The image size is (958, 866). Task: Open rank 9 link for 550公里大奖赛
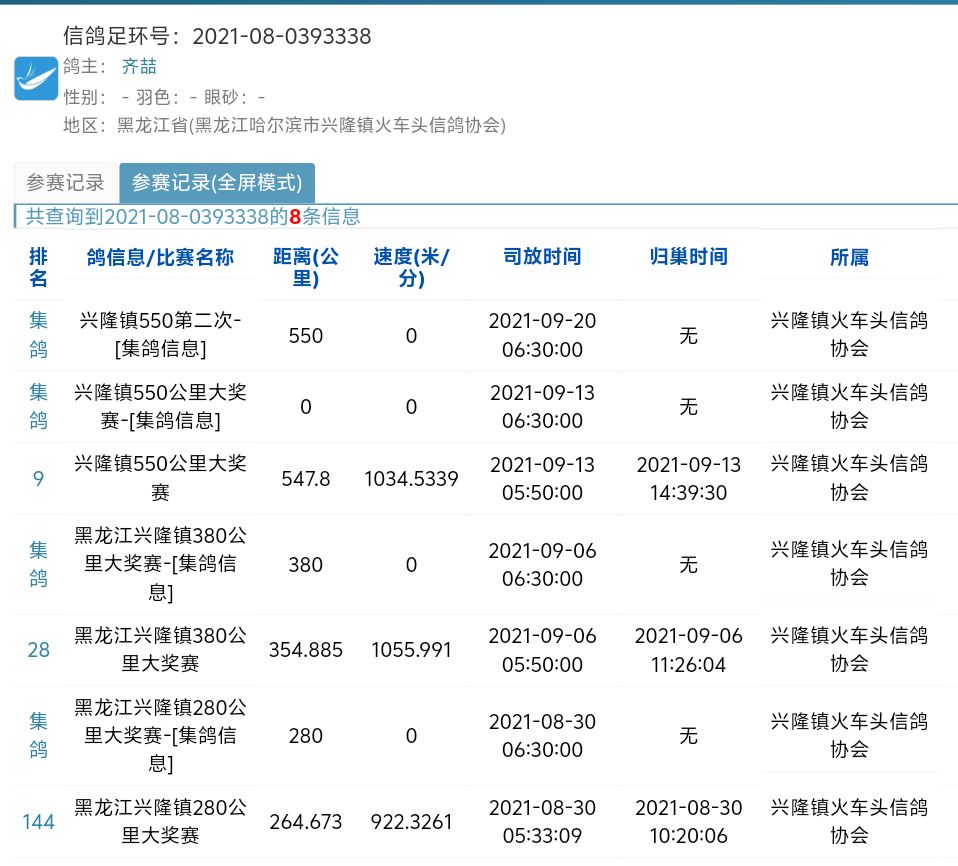coord(38,479)
